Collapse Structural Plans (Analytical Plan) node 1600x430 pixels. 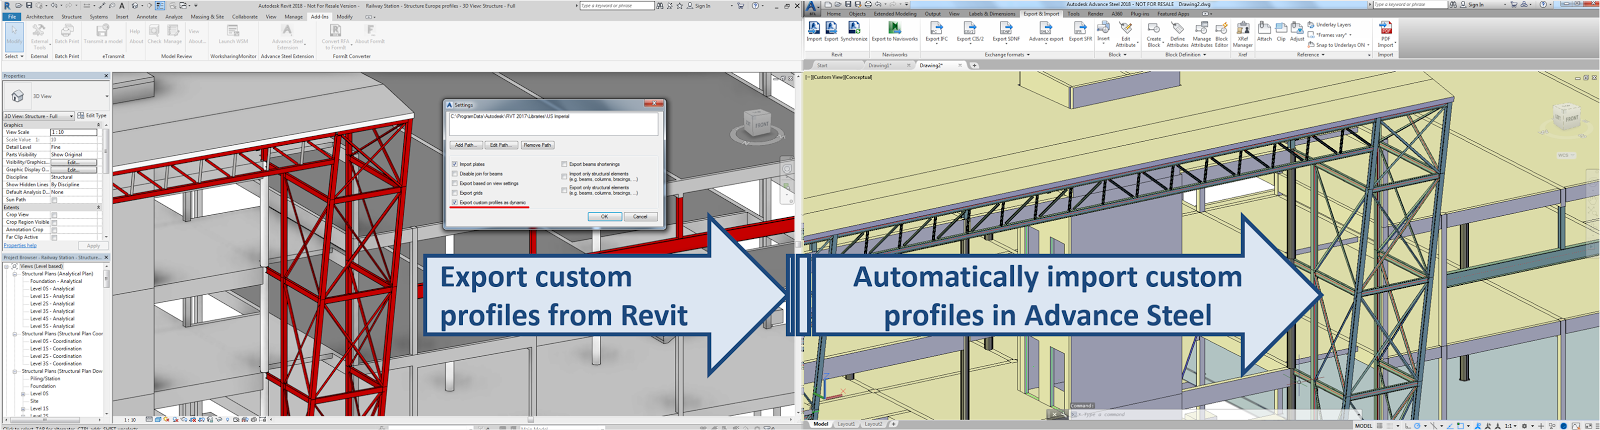14,274
